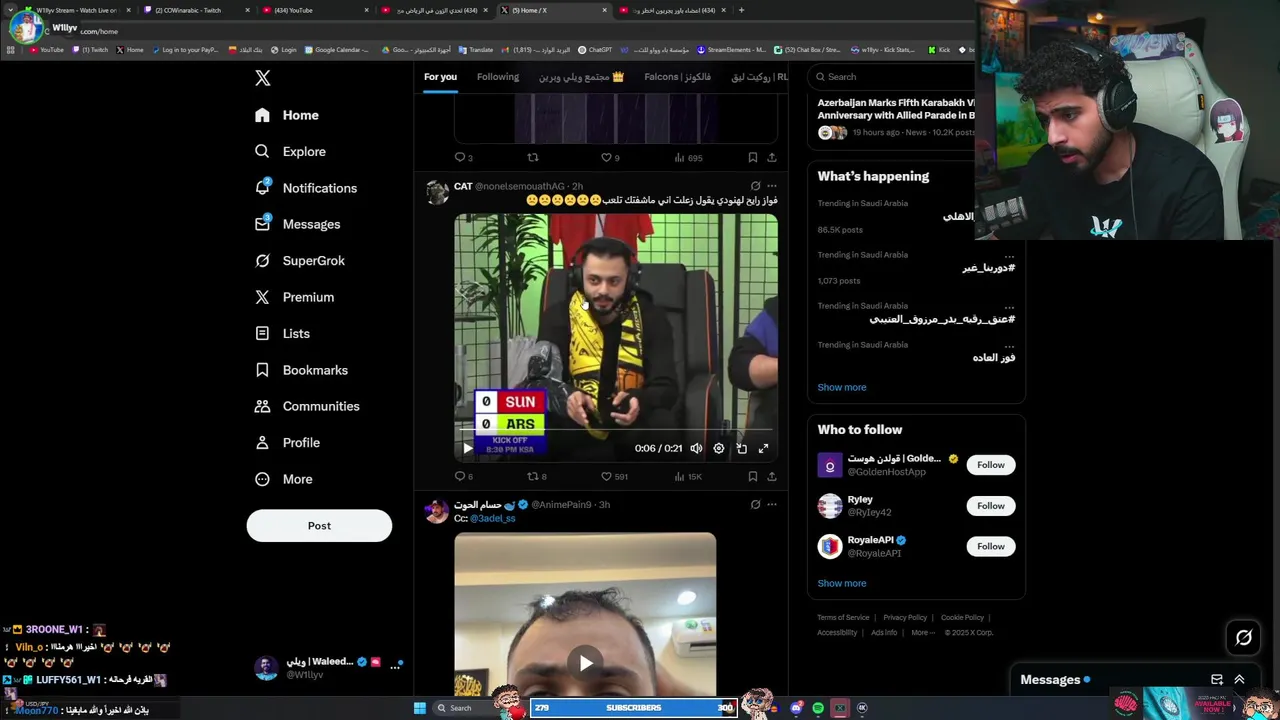
Task: Expand the Messages drawer
Action: coord(1239,679)
